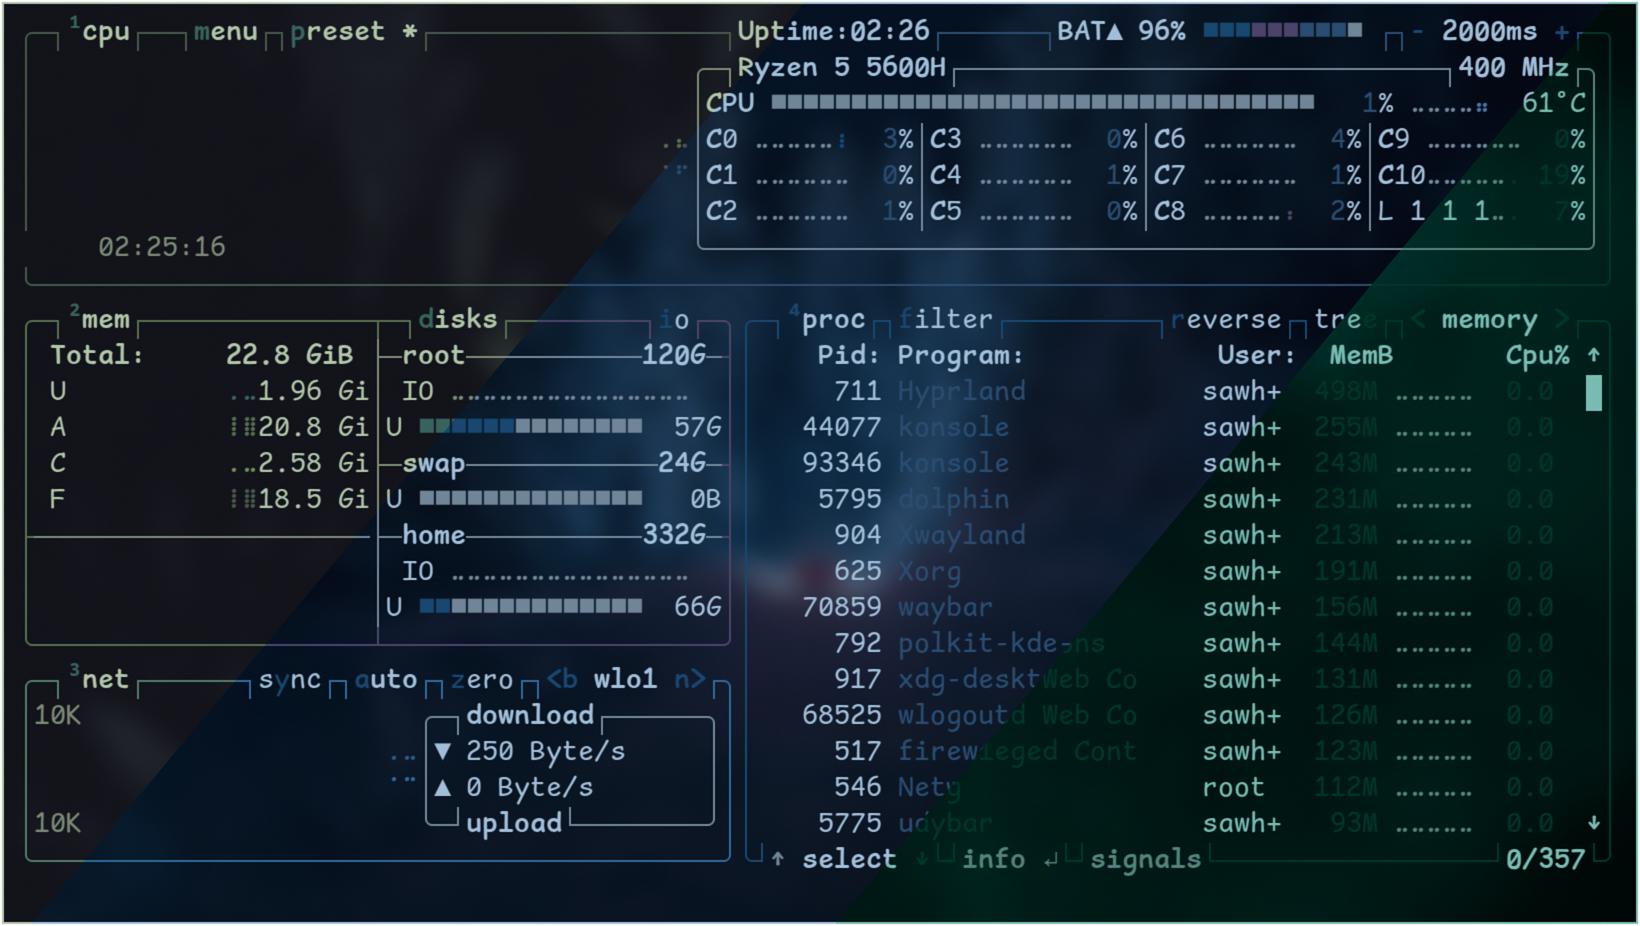Click the 2000ms update interval value
1640x926 pixels.
(x=1489, y=32)
